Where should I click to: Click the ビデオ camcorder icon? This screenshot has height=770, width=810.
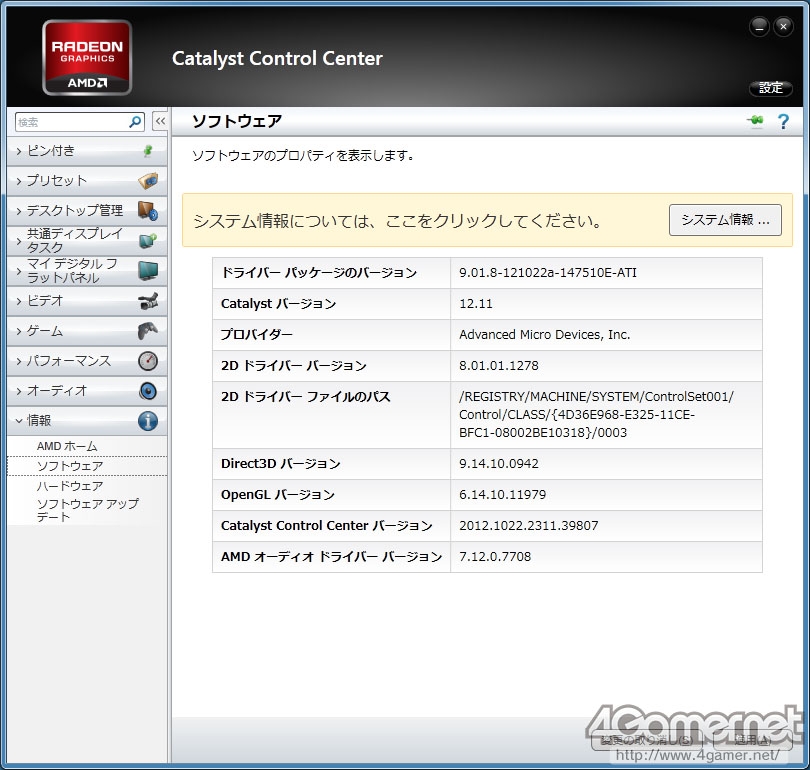148,301
